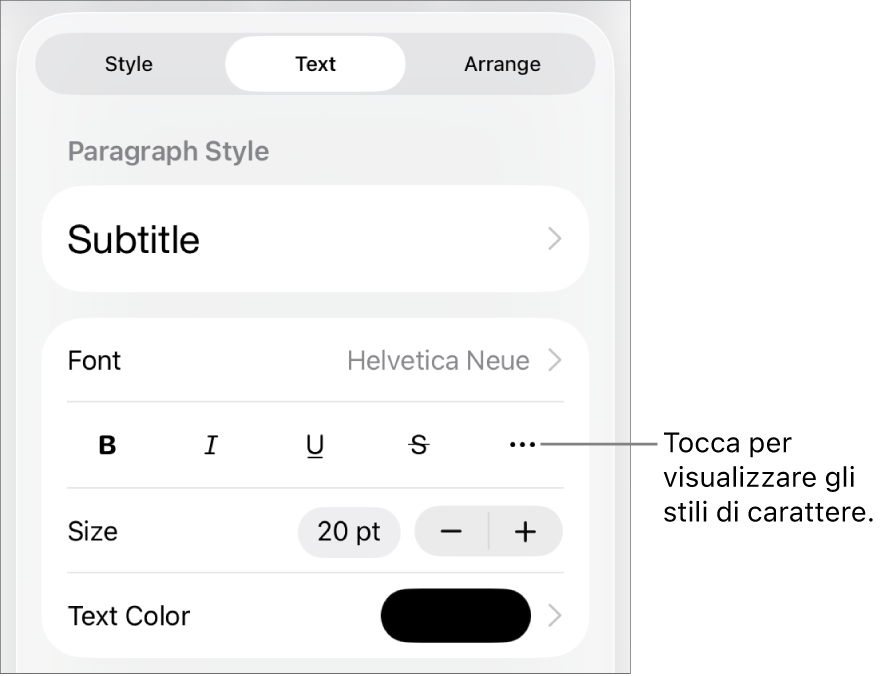Toggle italic text formatting
This screenshot has width=883, height=676.
(211, 446)
